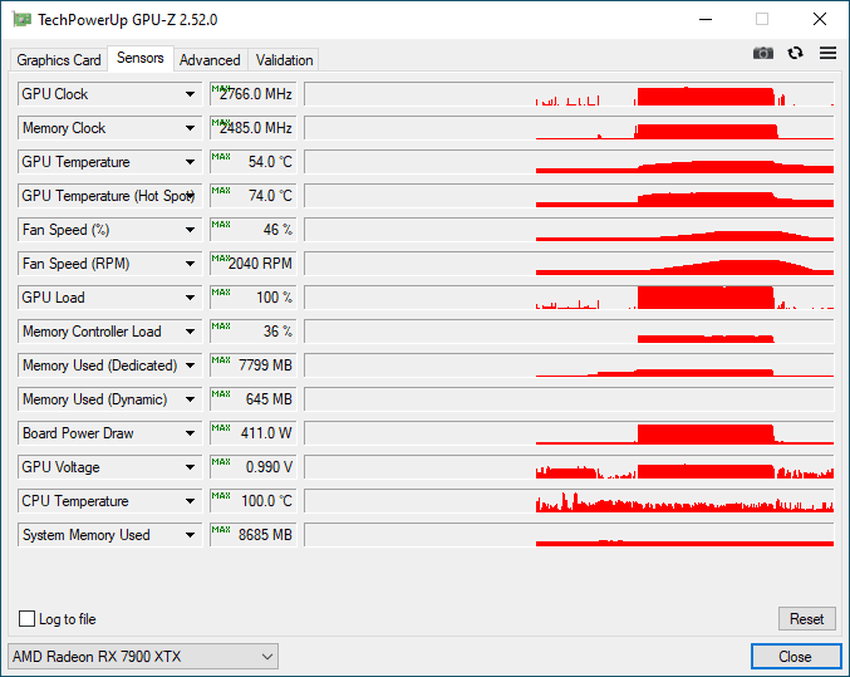Expand the GPU Load sensor dropdown

tap(190, 298)
